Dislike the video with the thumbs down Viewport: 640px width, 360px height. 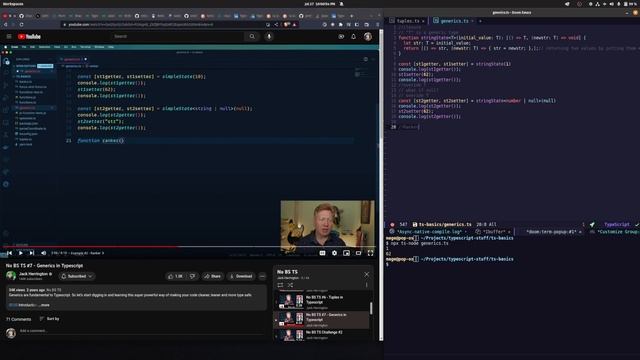pyautogui.click(x=192, y=276)
